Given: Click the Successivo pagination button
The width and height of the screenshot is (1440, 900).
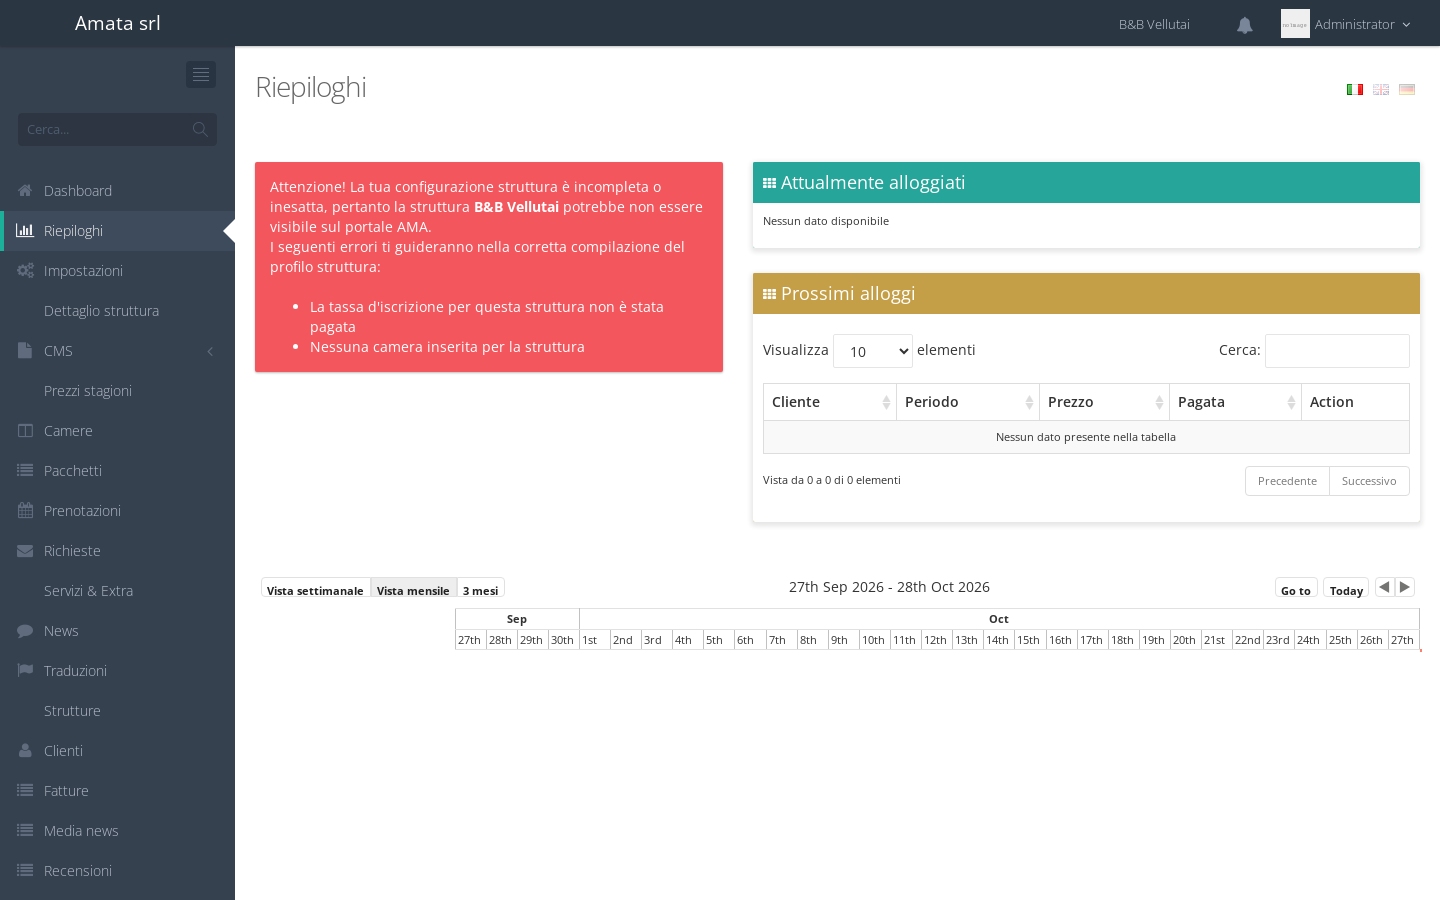Looking at the screenshot, I should pyautogui.click(x=1369, y=481).
